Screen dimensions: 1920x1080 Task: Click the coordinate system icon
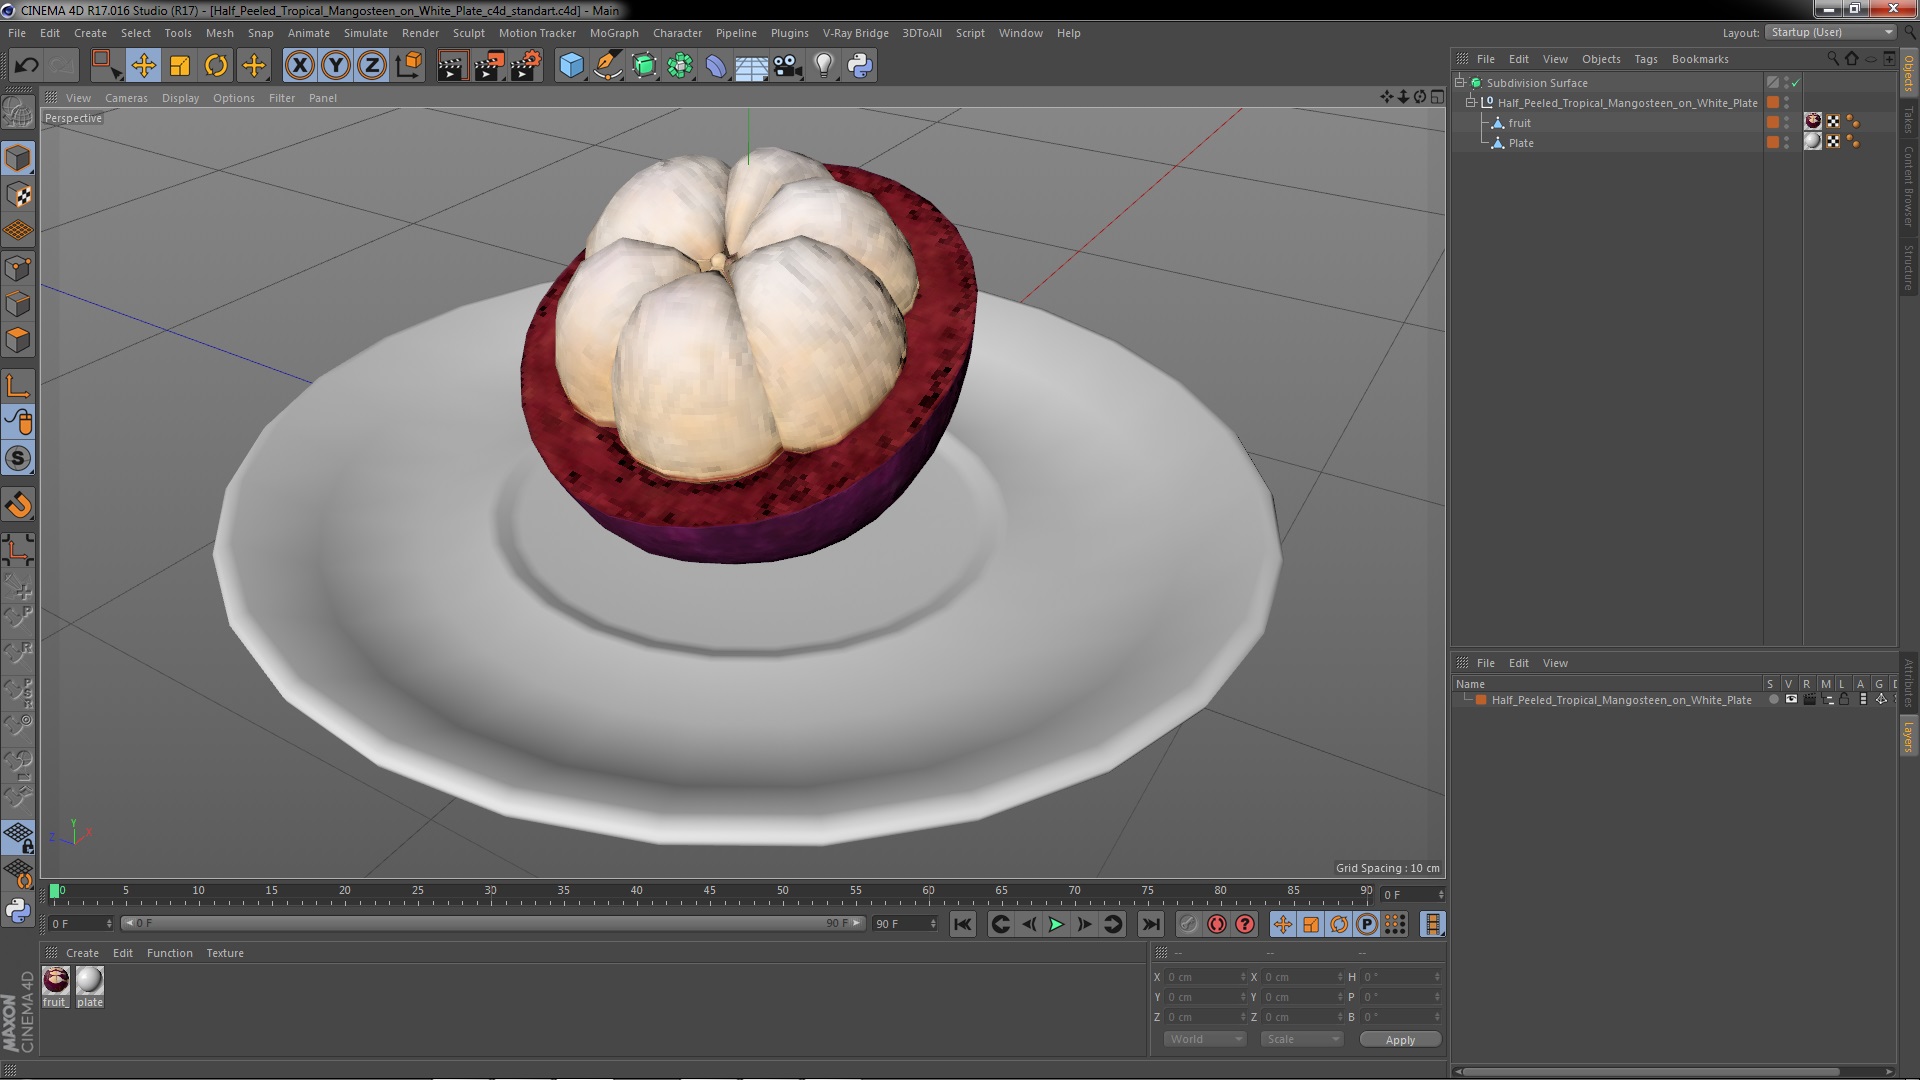point(409,66)
